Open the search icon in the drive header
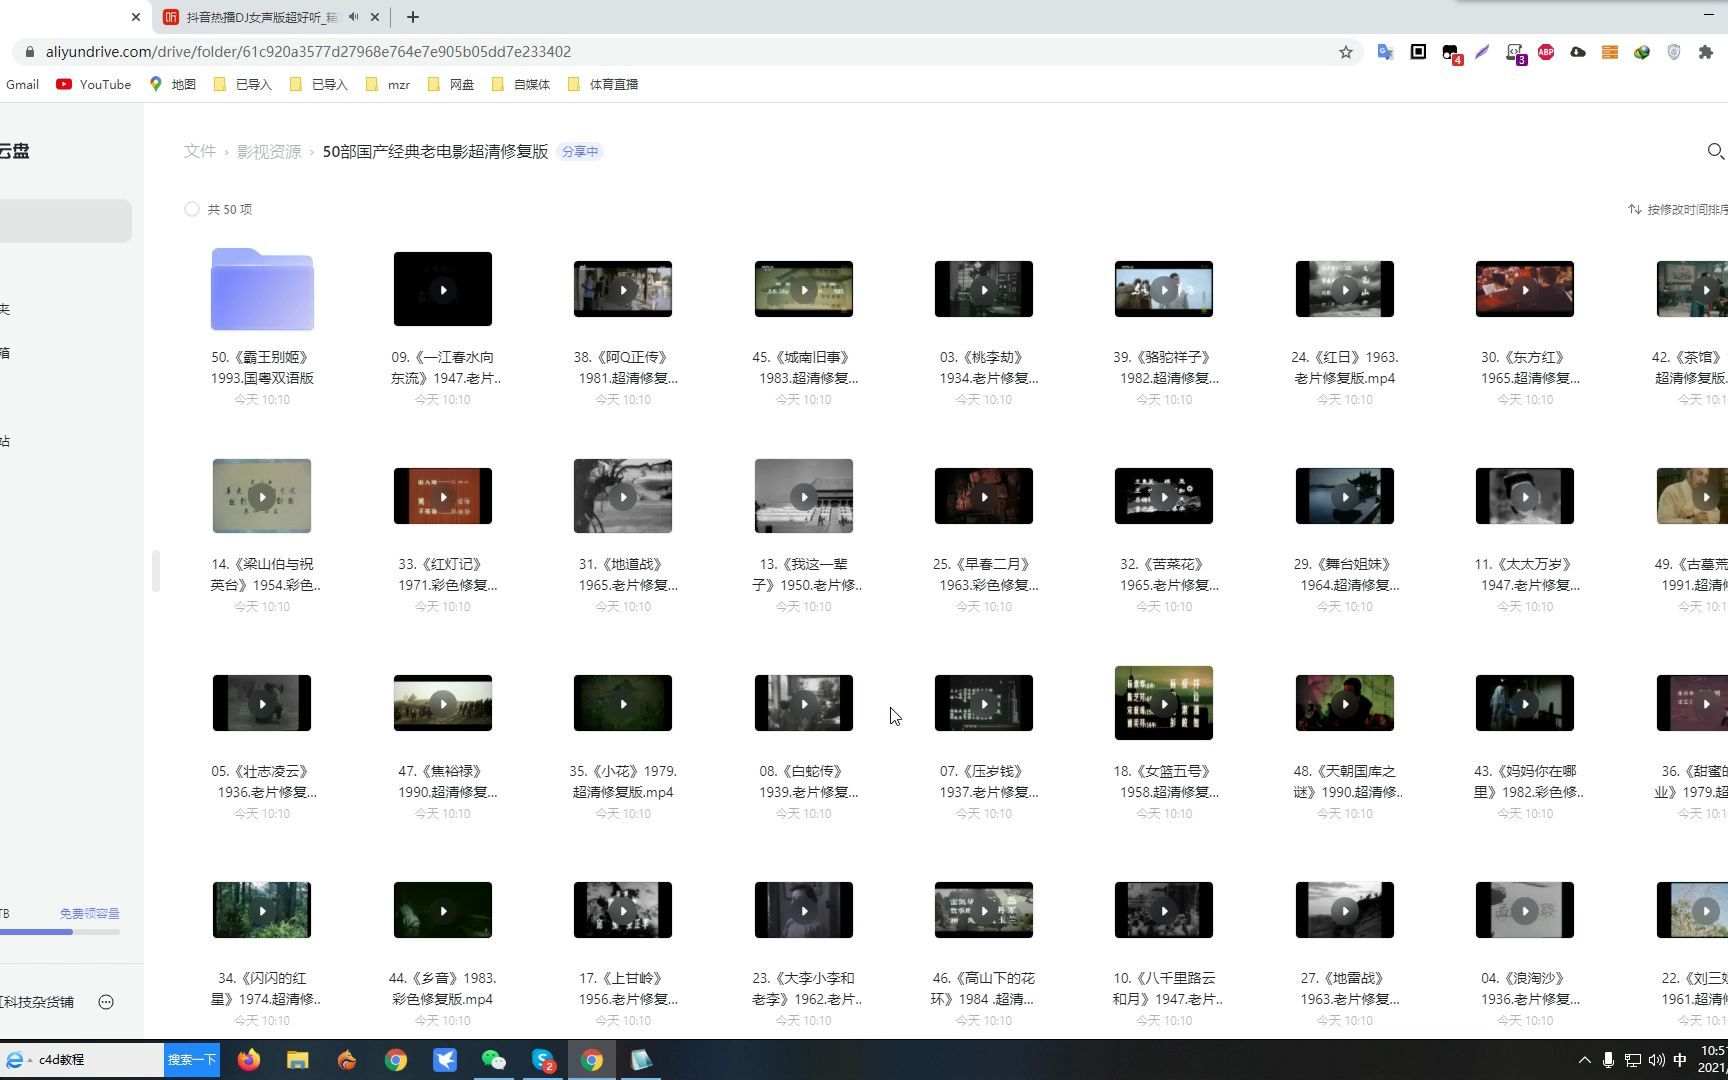The height and width of the screenshot is (1080, 1728). pos(1715,151)
